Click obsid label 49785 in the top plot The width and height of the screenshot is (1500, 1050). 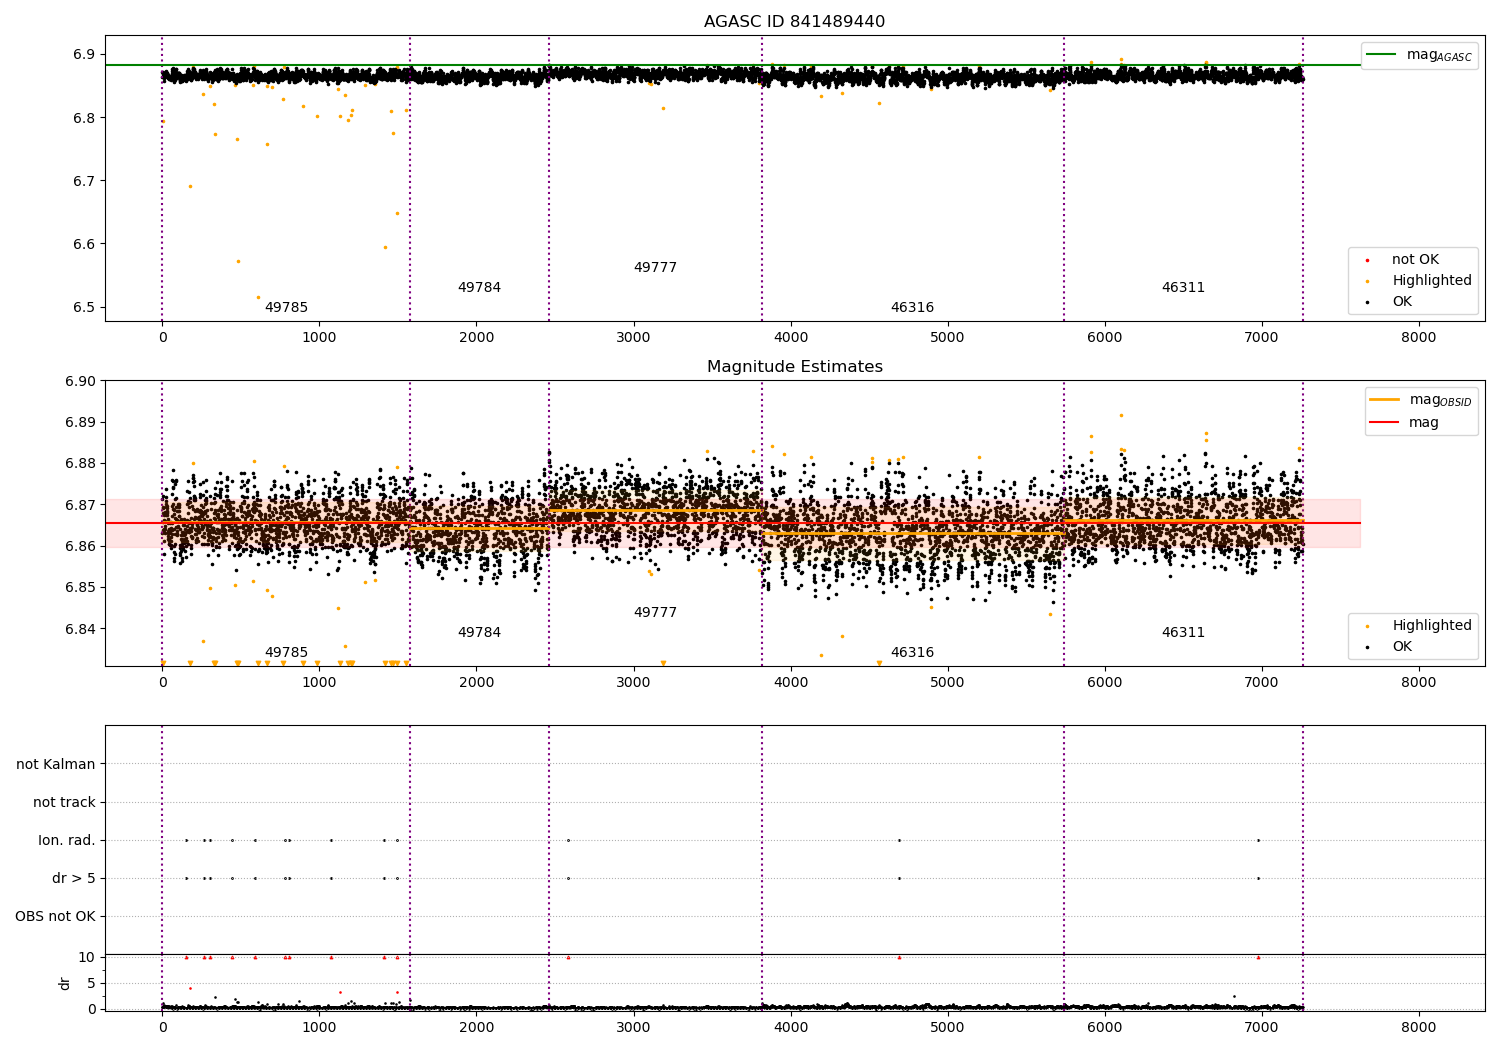coord(286,308)
